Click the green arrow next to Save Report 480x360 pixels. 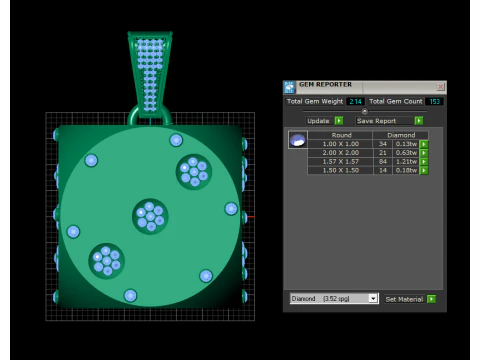419,121
